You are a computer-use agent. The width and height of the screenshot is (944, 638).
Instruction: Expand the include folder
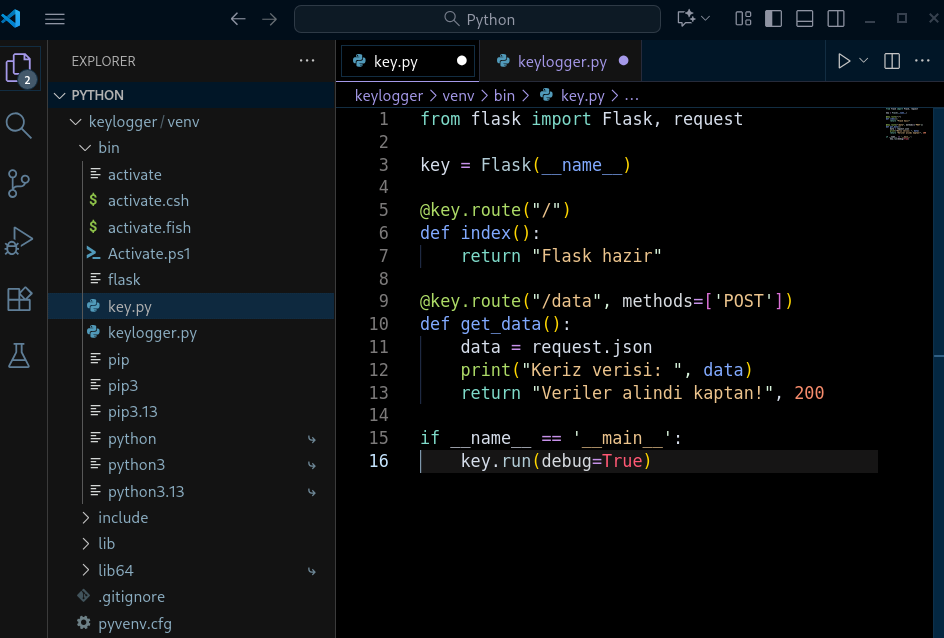click(x=191, y=518)
